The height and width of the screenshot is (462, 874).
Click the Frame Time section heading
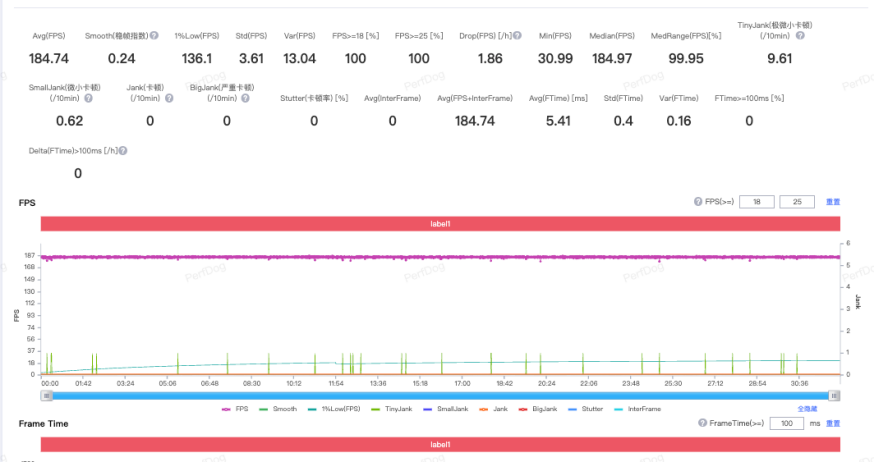43,424
